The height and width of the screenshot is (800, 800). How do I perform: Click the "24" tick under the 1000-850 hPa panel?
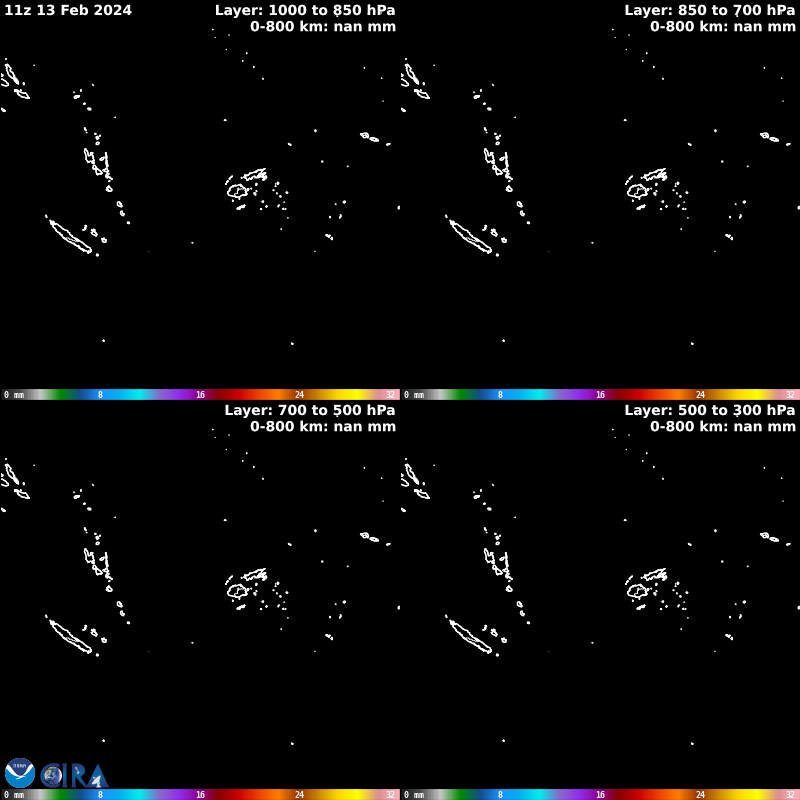point(299,395)
